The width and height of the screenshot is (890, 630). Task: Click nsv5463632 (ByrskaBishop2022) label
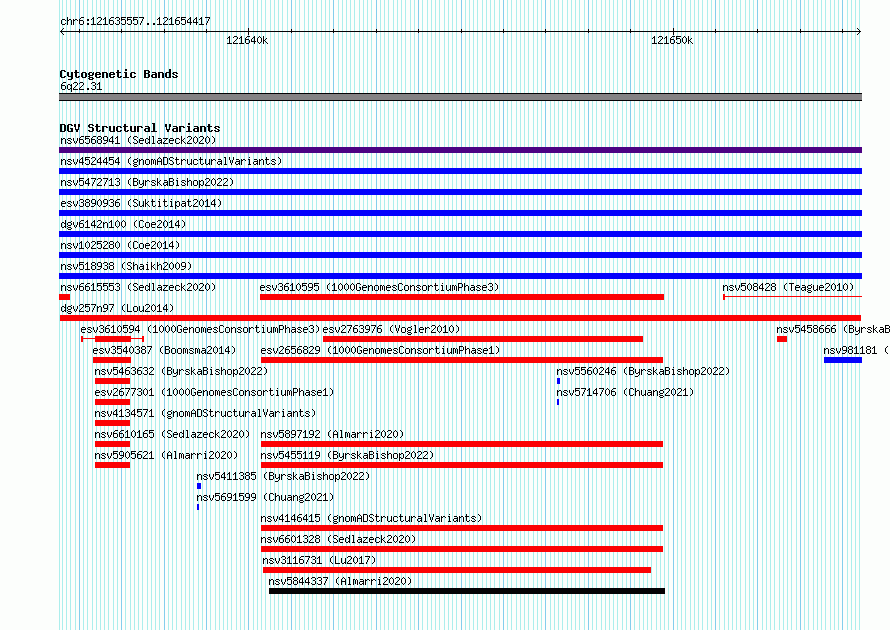tap(181, 371)
